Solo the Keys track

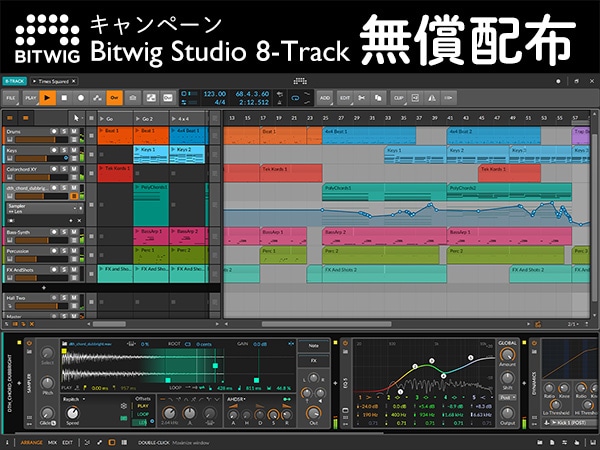[64, 150]
